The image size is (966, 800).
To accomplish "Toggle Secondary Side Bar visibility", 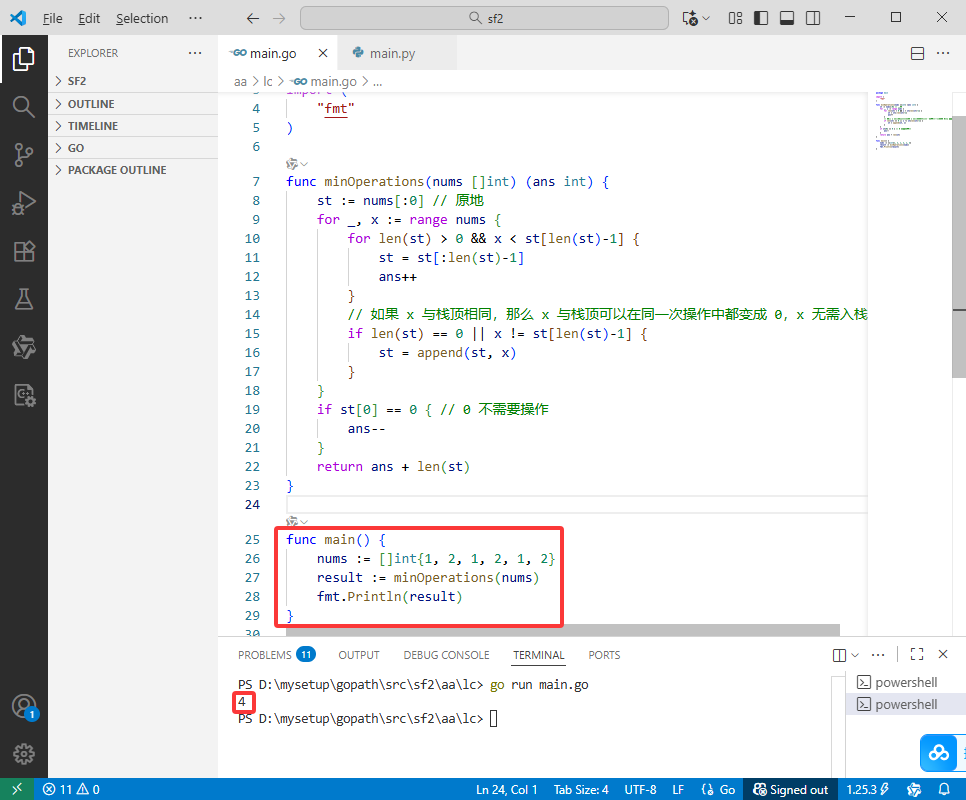I will [x=813, y=18].
